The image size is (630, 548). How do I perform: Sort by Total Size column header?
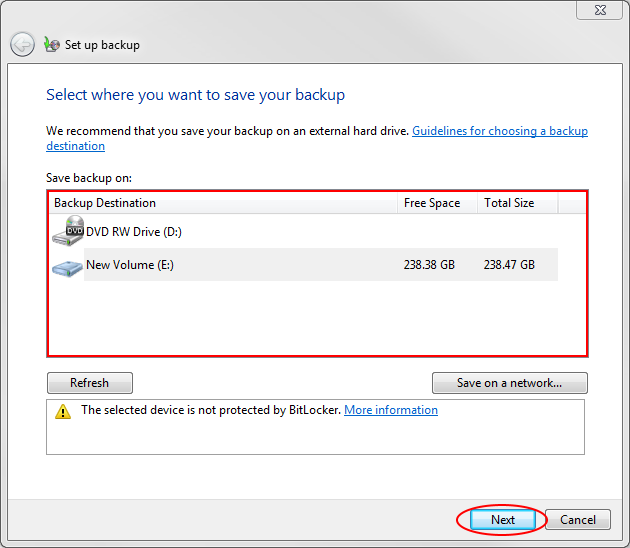point(518,203)
